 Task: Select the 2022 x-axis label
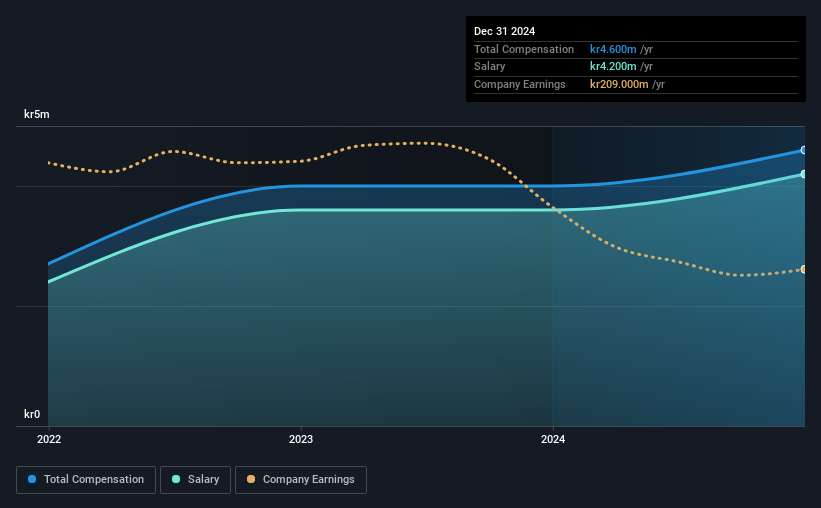[49, 439]
